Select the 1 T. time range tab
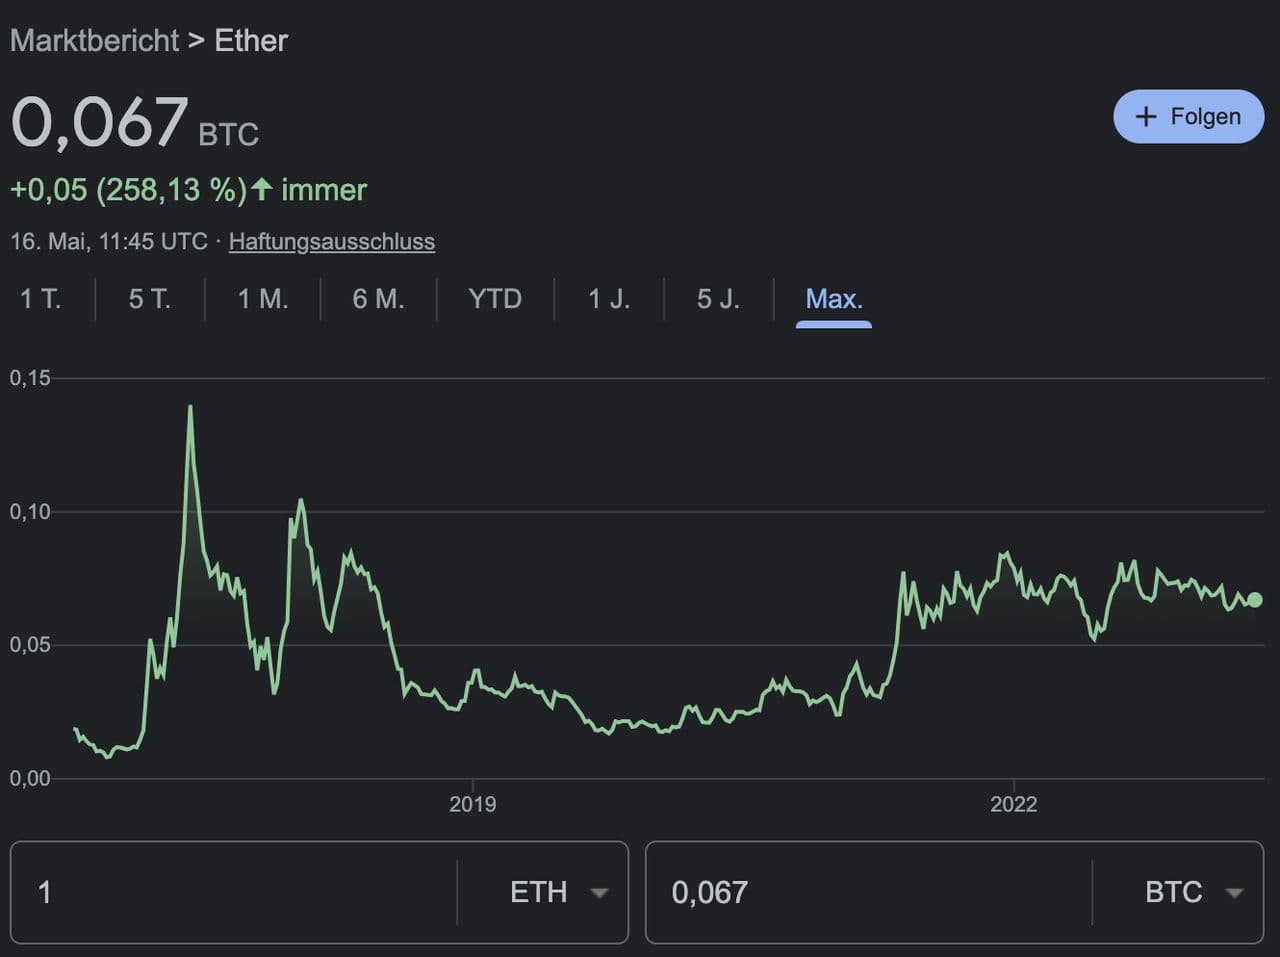Image resolution: width=1280 pixels, height=957 pixels. pos(41,299)
